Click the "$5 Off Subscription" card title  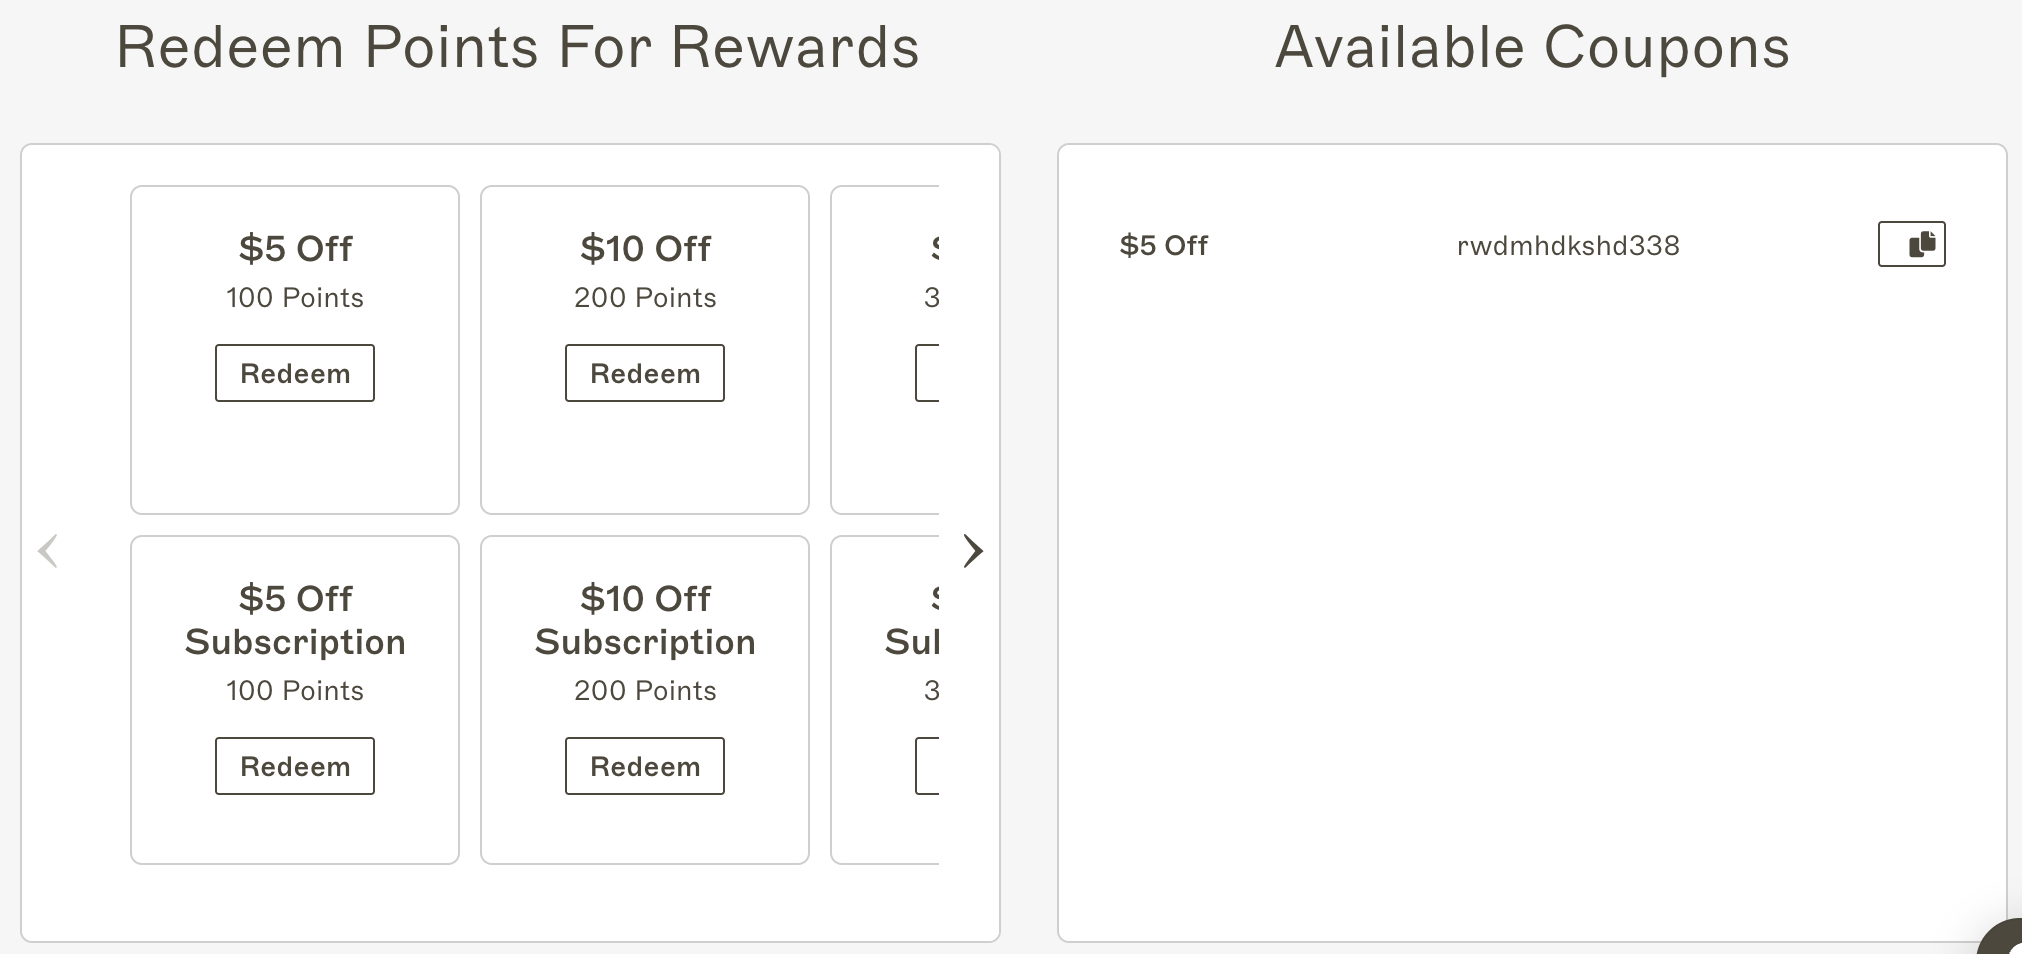(x=295, y=620)
